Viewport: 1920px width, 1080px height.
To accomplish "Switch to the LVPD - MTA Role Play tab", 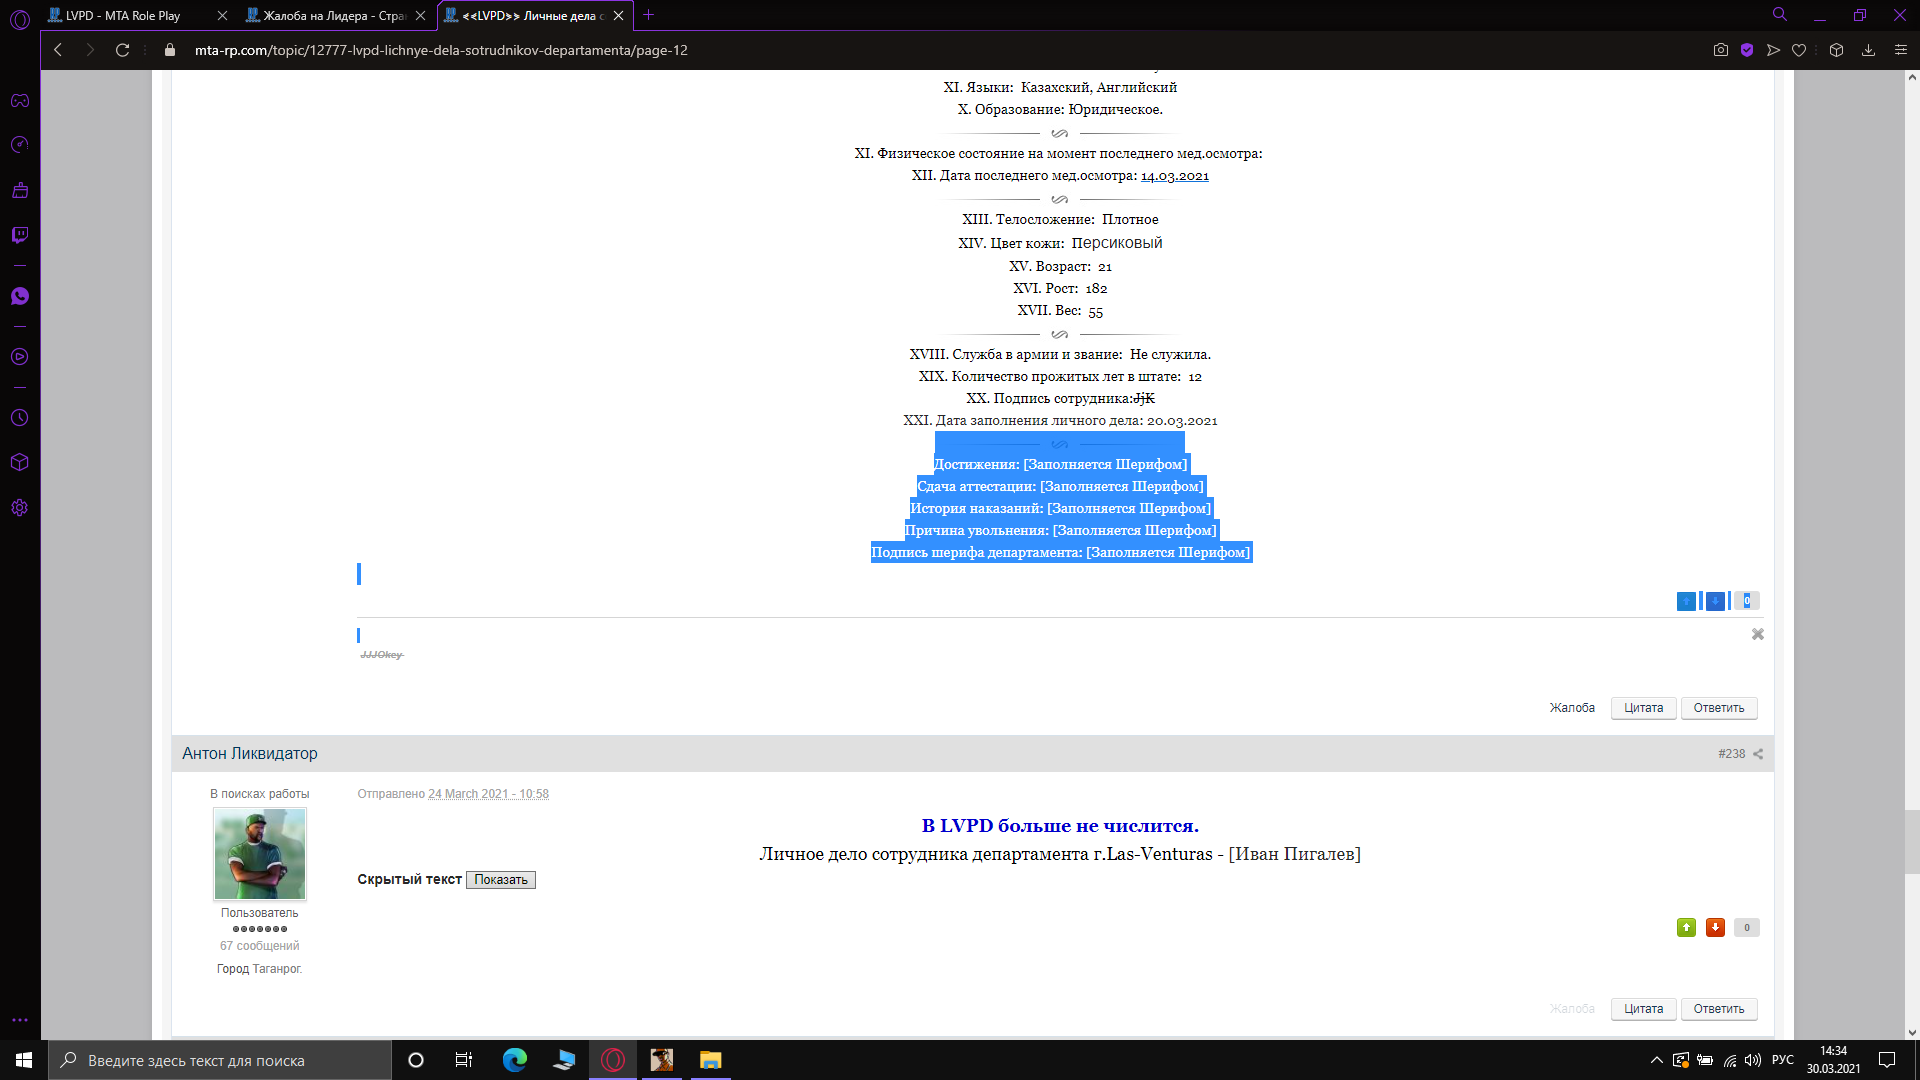I will point(123,15).
